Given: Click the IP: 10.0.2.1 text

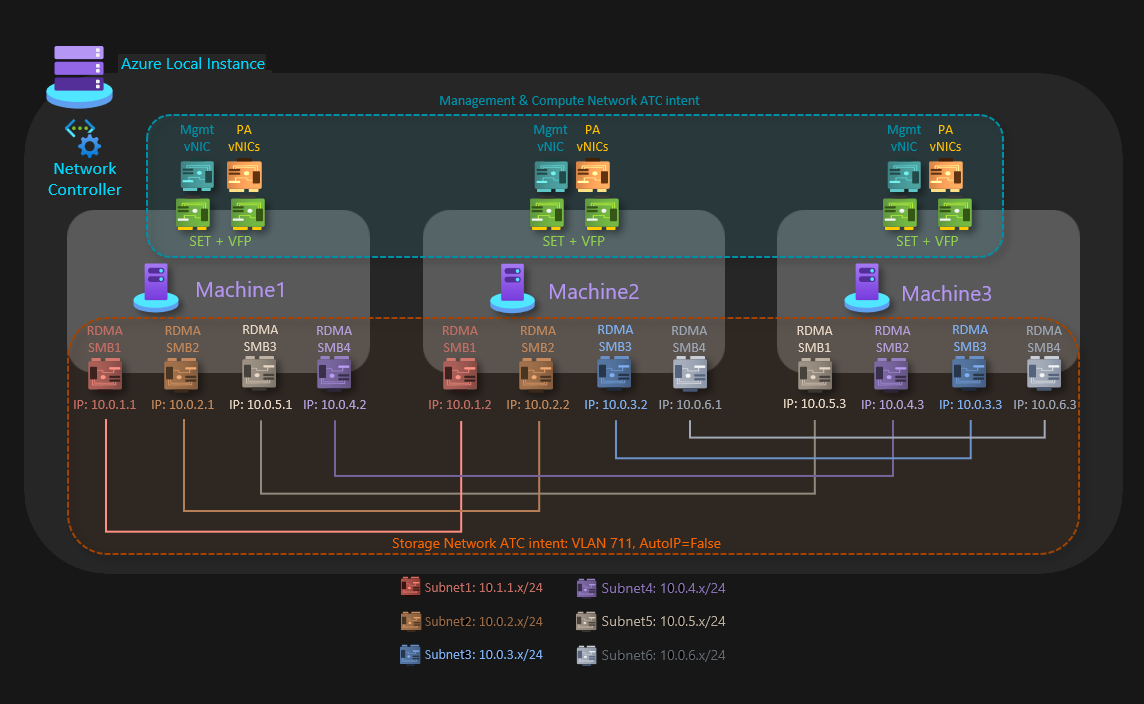Looking at the screenshot, I should pyautogui.click(x=182, y=404).
